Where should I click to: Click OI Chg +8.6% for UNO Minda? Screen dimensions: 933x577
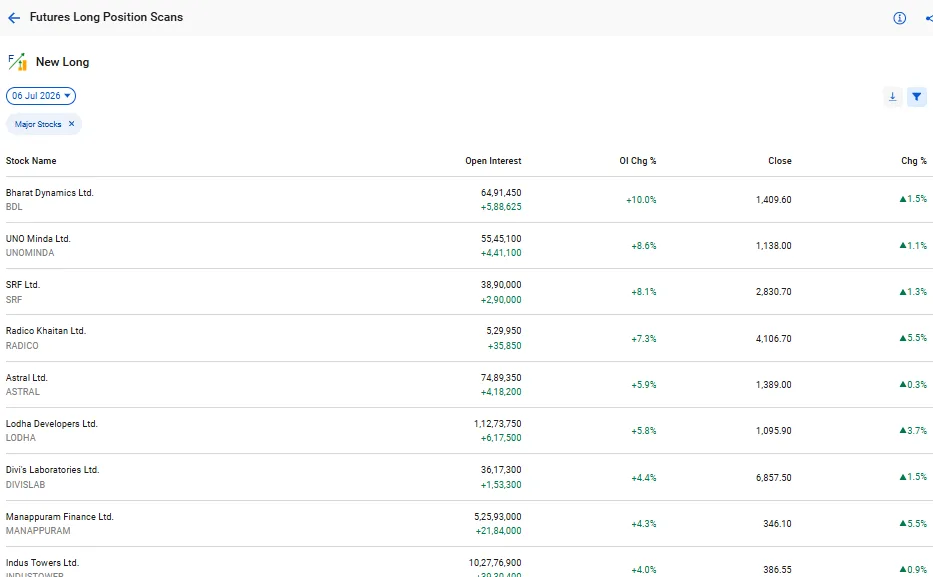click(644, 246)
